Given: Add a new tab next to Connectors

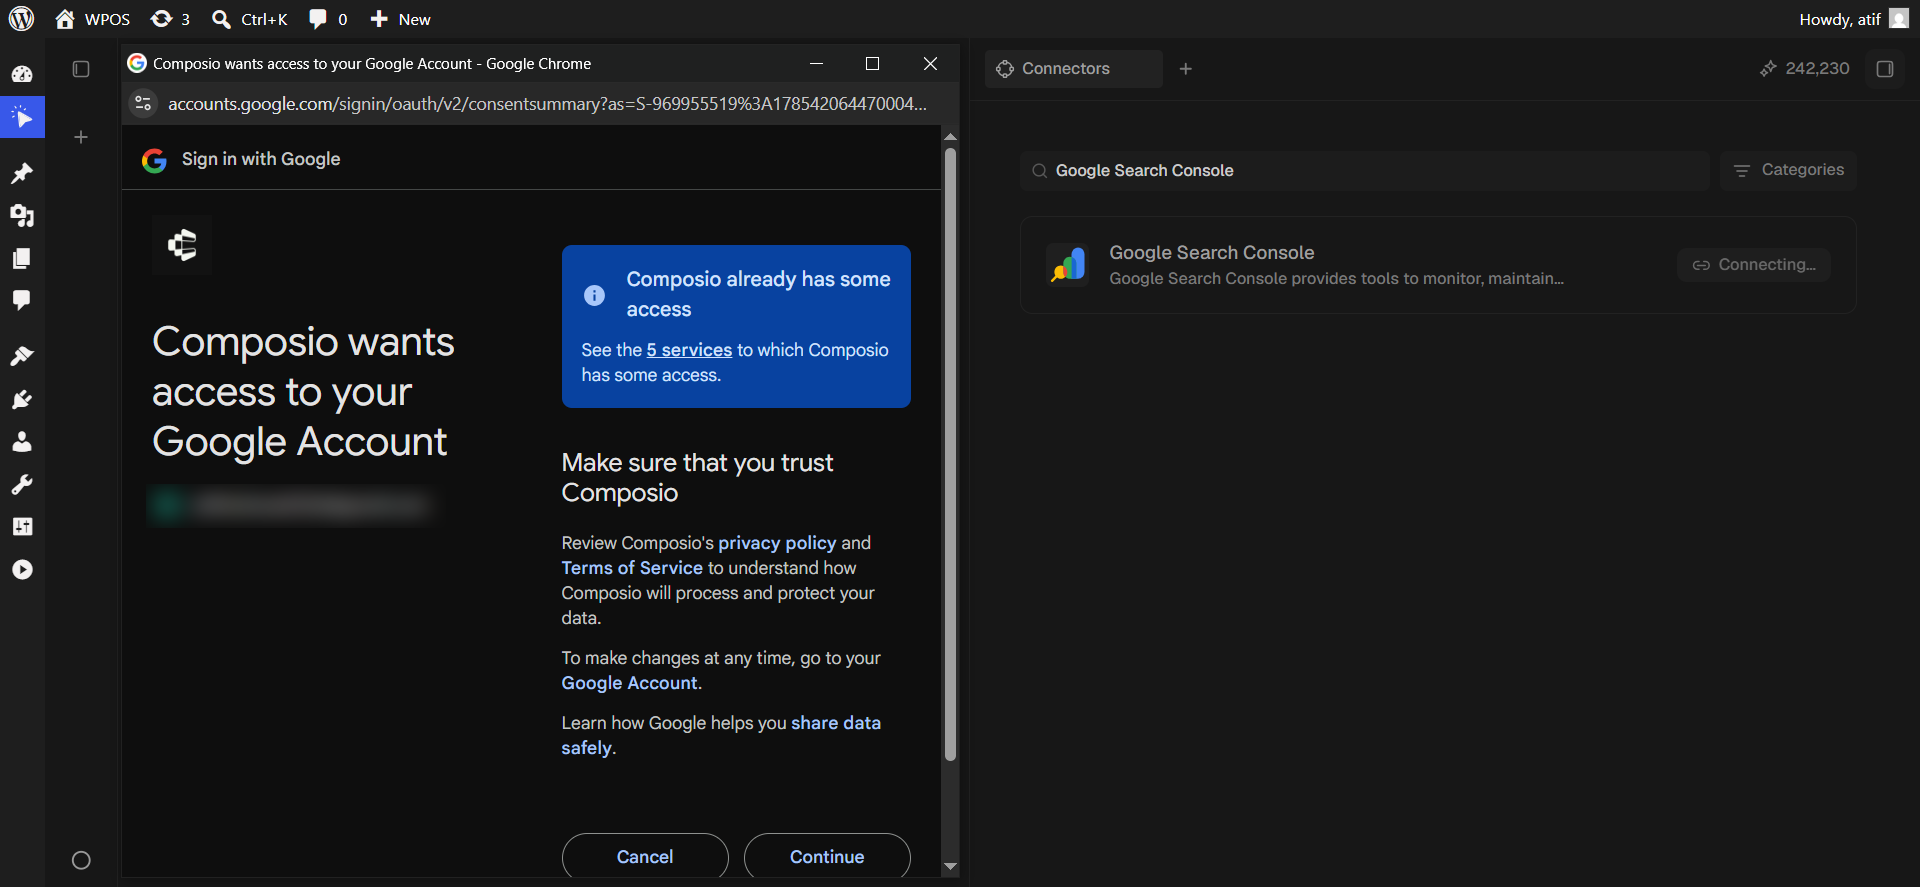Looking at the screenshot, I should coord(1186,69).
